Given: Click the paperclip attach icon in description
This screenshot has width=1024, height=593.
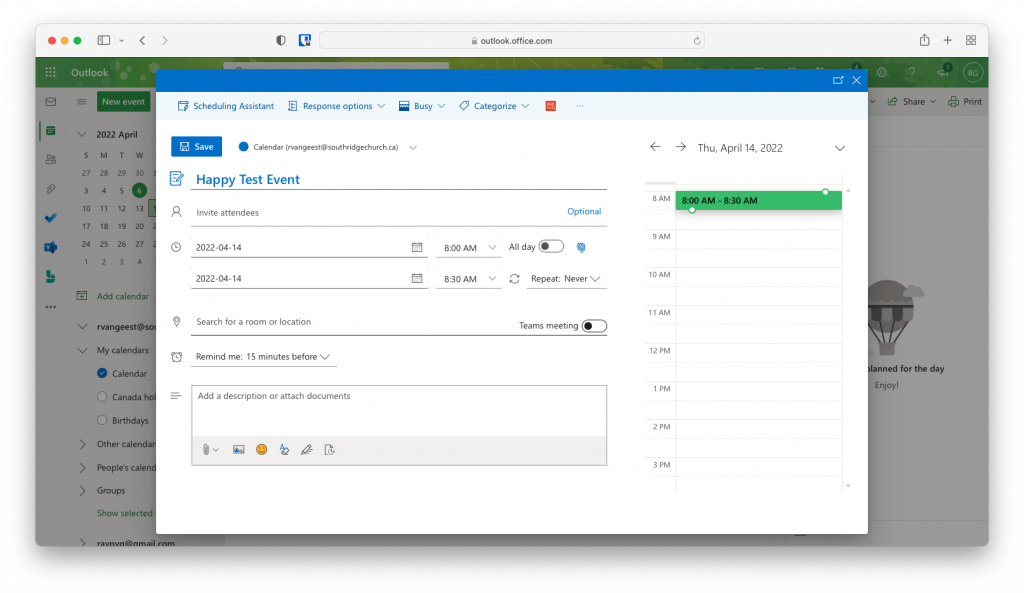Looking at the screenshot, I should [x=206, y=450].
